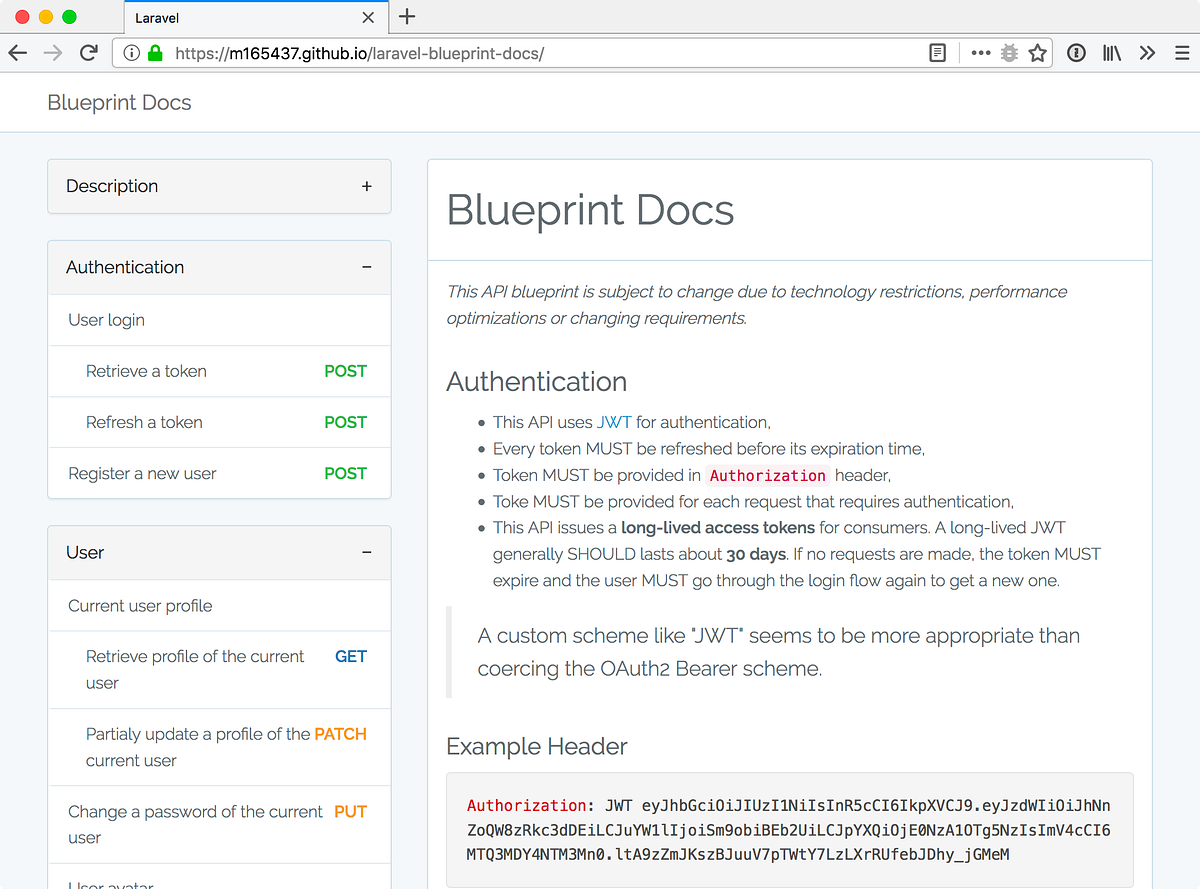Open the 1Password extension
The width and height of the screenshot is (1200, 889).
click(x=1076, y=53)
